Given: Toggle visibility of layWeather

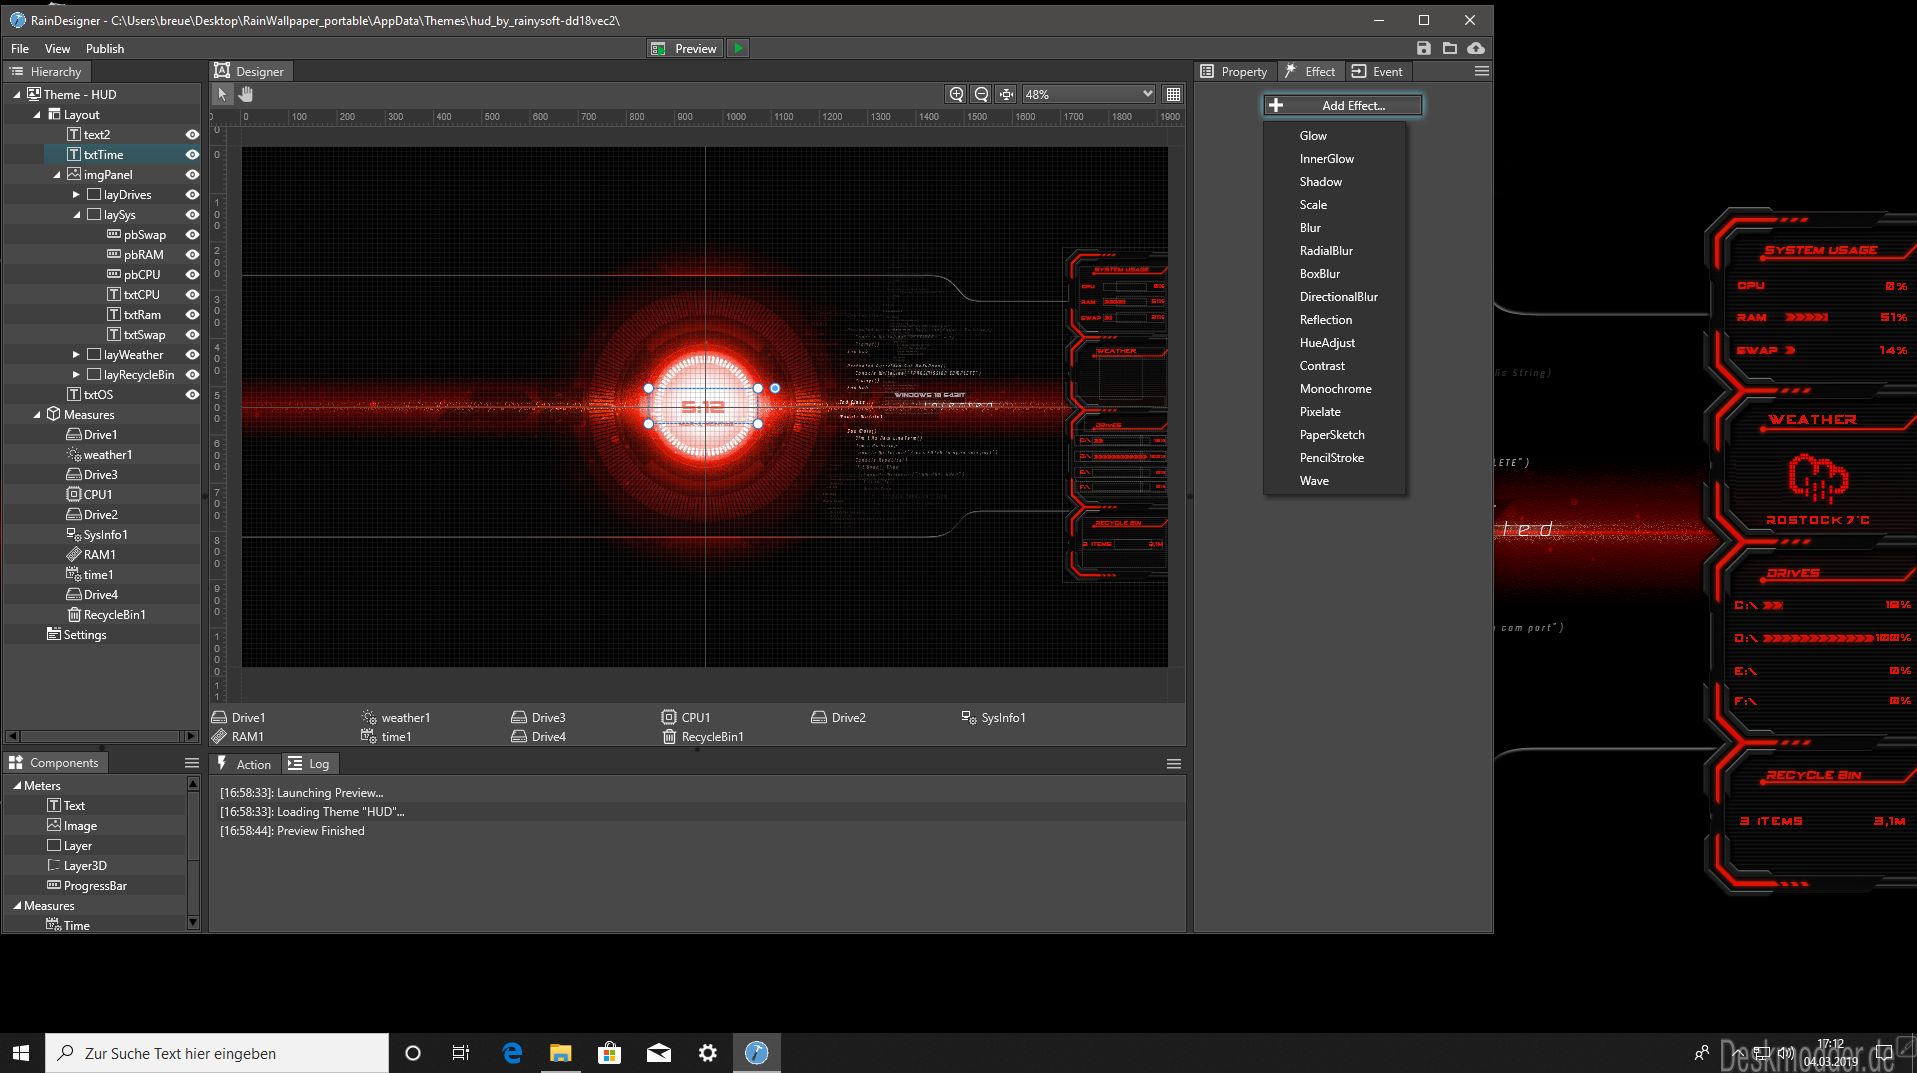Looking at the screenshot, I should 192,355.
